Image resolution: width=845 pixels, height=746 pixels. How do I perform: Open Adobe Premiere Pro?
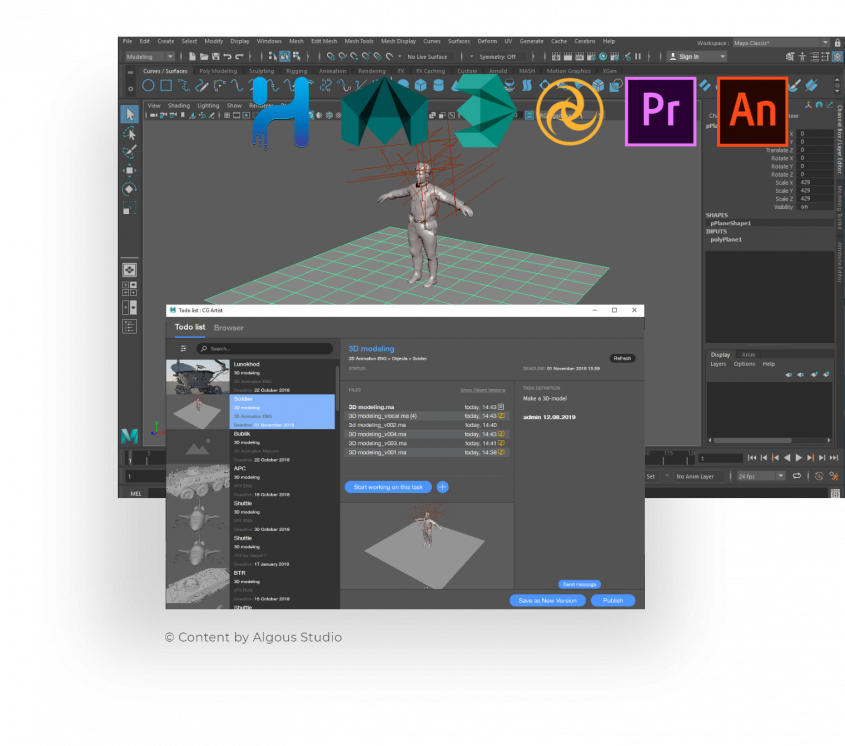(x=660, y=111)
